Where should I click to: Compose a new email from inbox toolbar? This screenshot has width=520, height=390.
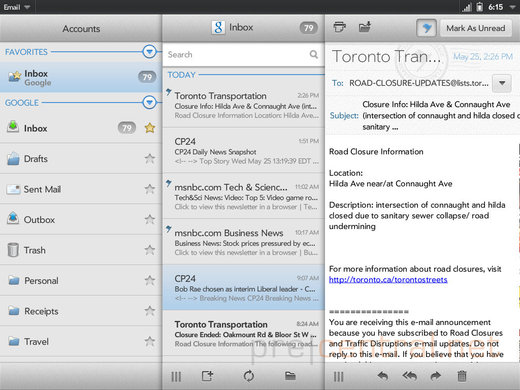coord(207,376)
